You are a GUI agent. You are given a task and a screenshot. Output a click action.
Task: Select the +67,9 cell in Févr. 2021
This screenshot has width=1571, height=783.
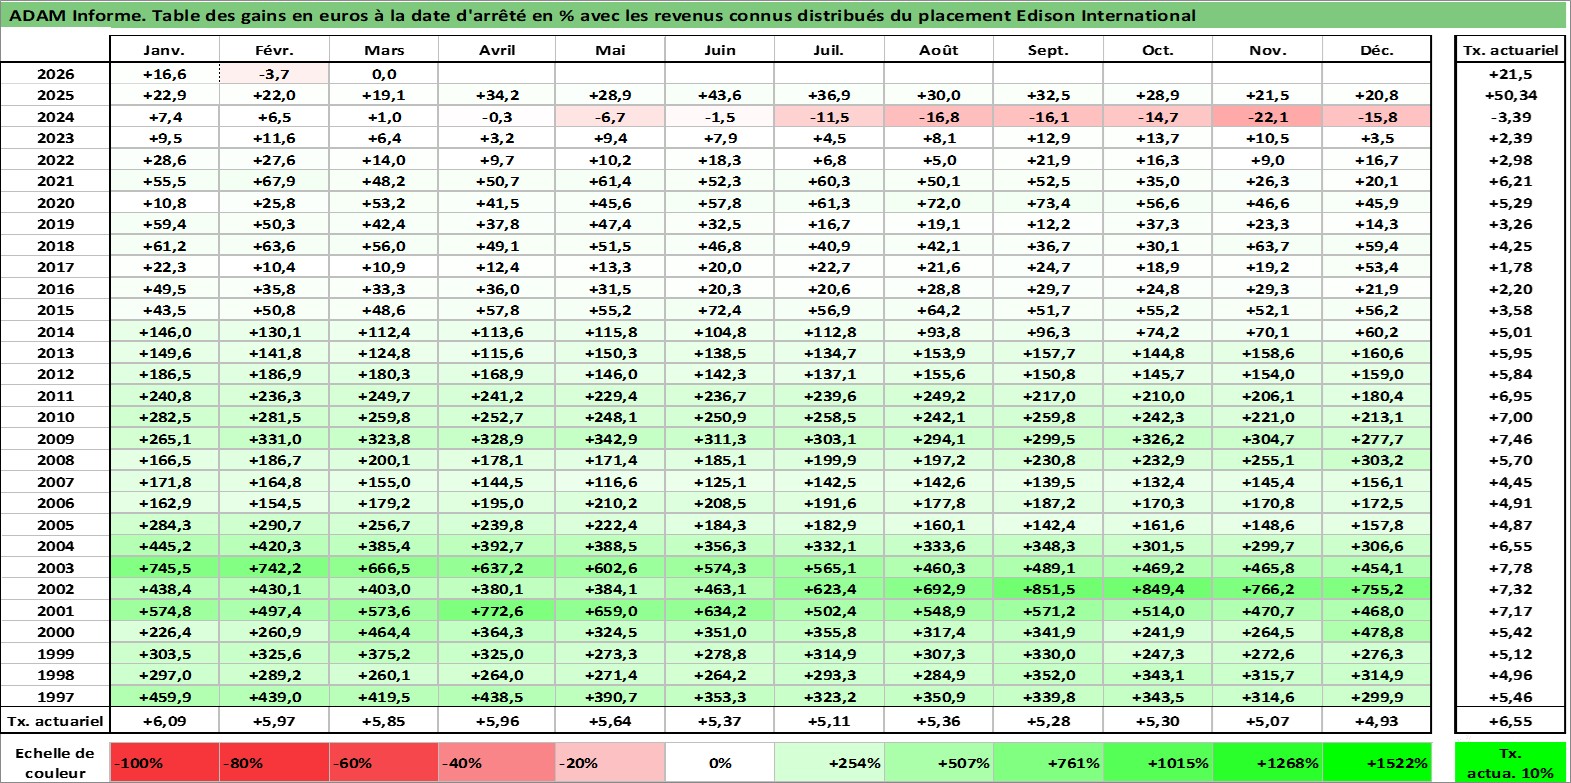pyautogui.click(x=275, y=181)
